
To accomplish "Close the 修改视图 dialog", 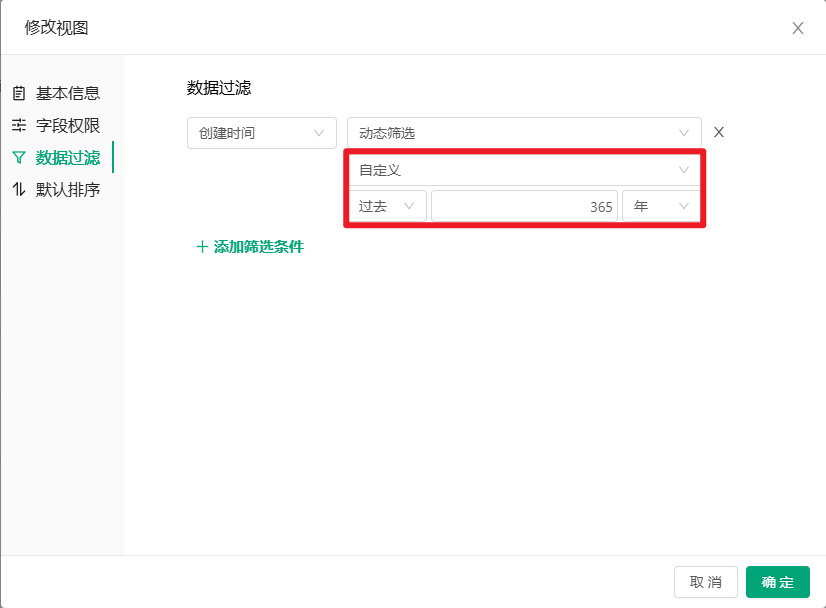I will (x=797, y=28).
